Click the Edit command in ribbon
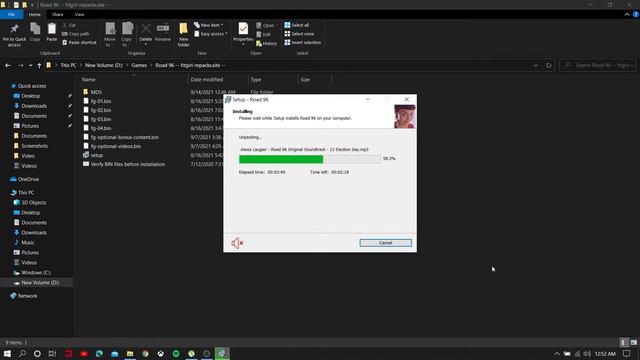This screenshot has width=640, height=360. pyautogui.click(x=263, y=34)
